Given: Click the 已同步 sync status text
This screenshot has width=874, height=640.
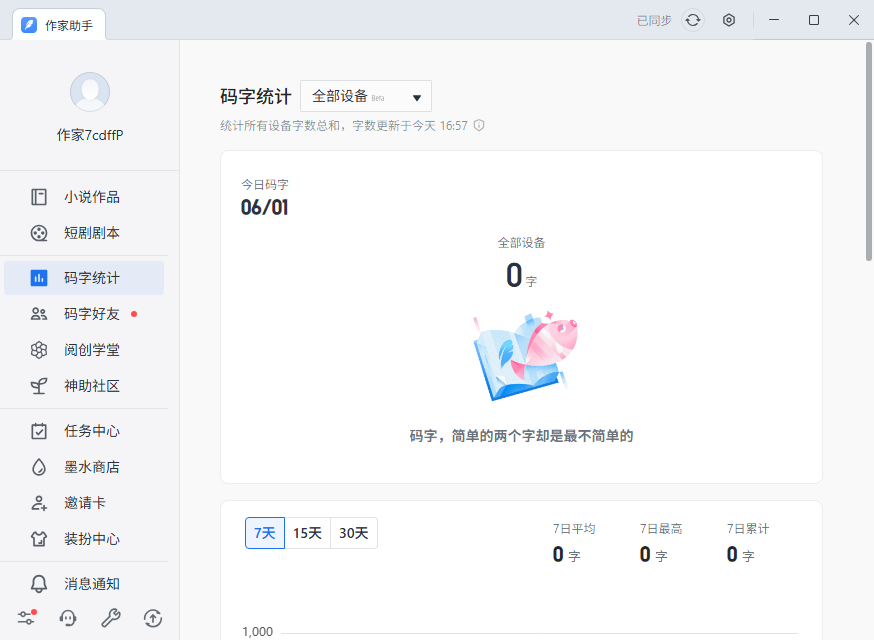Looking at the screenshot, I should pos(654,21).
